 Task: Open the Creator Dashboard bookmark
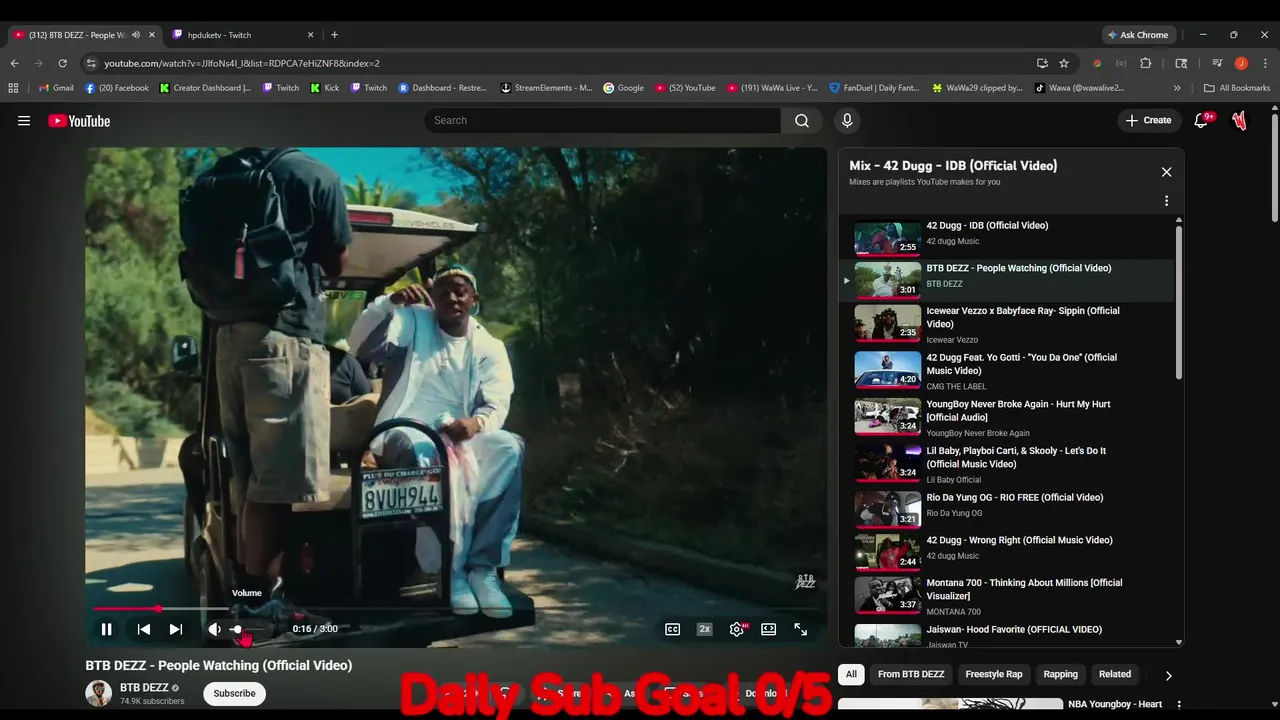pos(206,88)
